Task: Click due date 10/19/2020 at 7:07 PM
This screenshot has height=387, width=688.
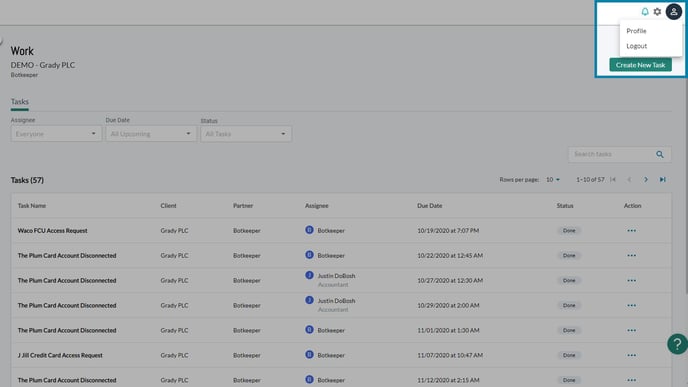Action: point(448,231)
